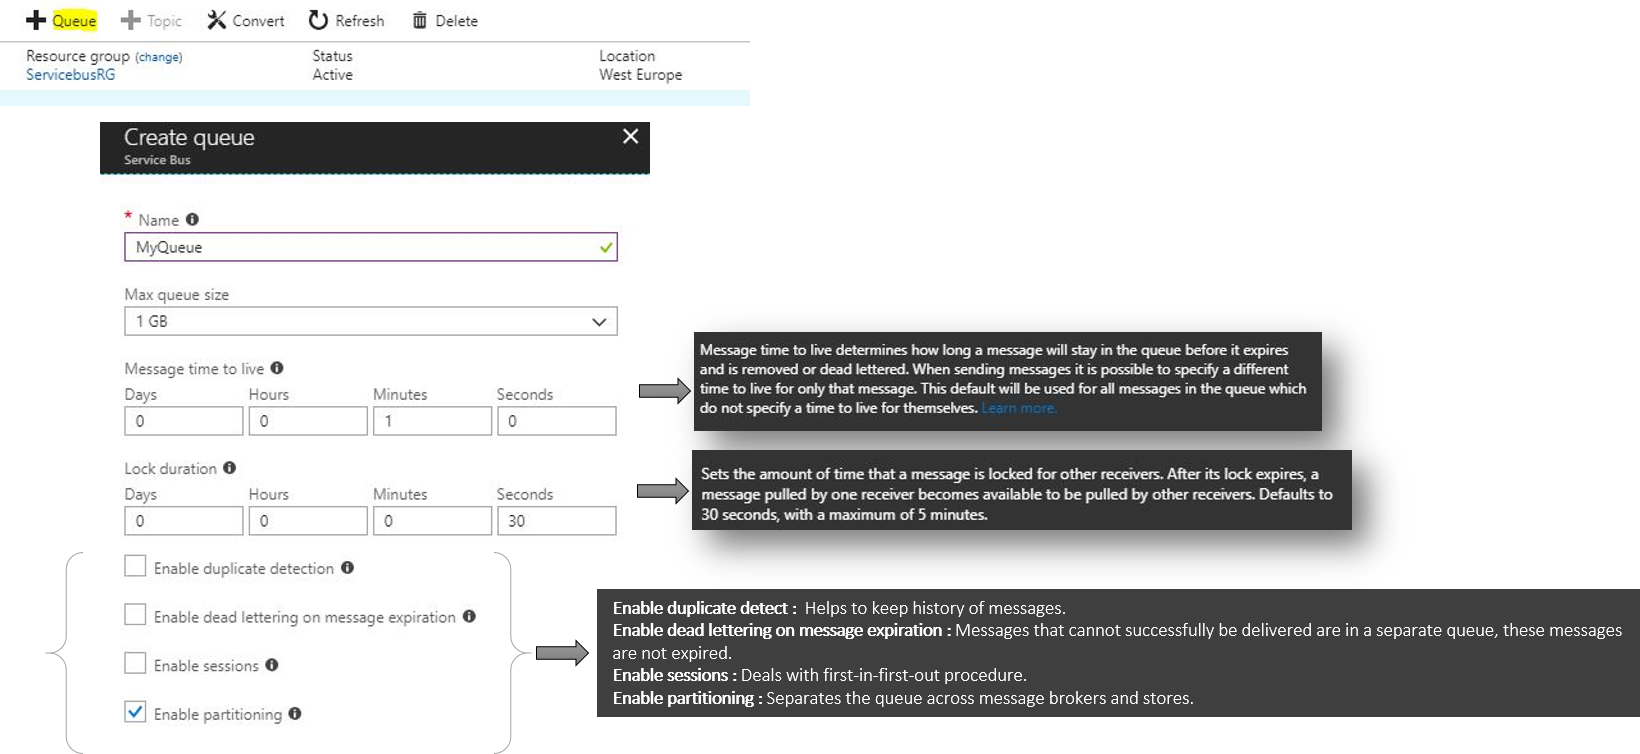Show info for dead lettering option
The image size is (1640, 754).
(x=469, y=616)
